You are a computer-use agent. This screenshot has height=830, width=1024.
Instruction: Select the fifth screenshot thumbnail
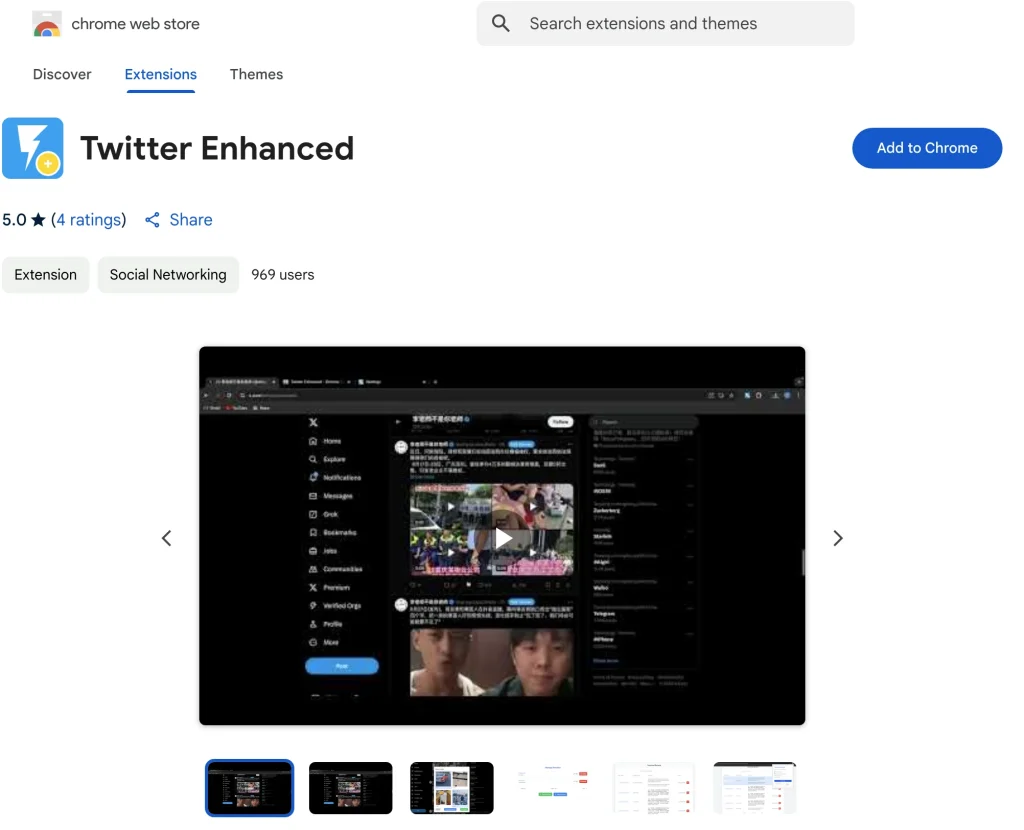[x=654, y=788]
